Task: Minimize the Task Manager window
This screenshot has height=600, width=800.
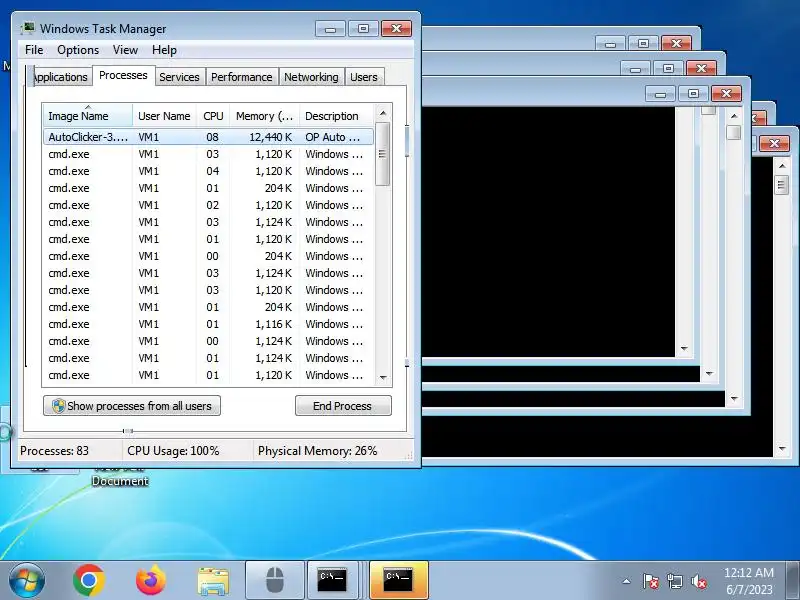Action: (331, 29)
